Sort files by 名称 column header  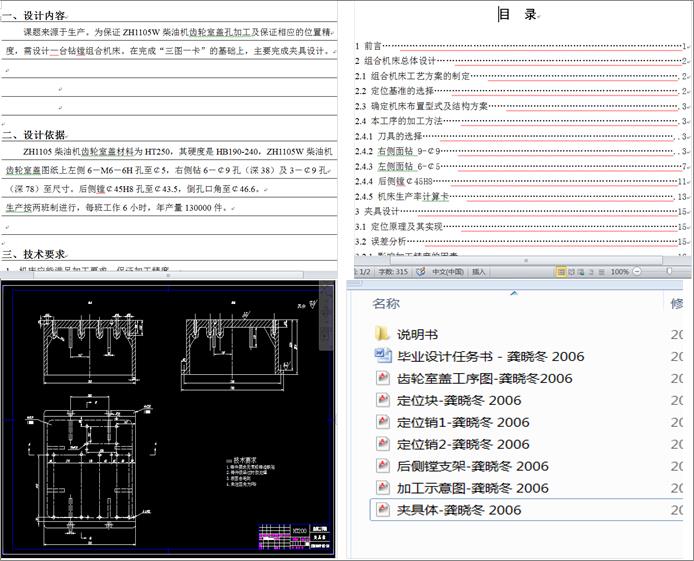[386, 304]
